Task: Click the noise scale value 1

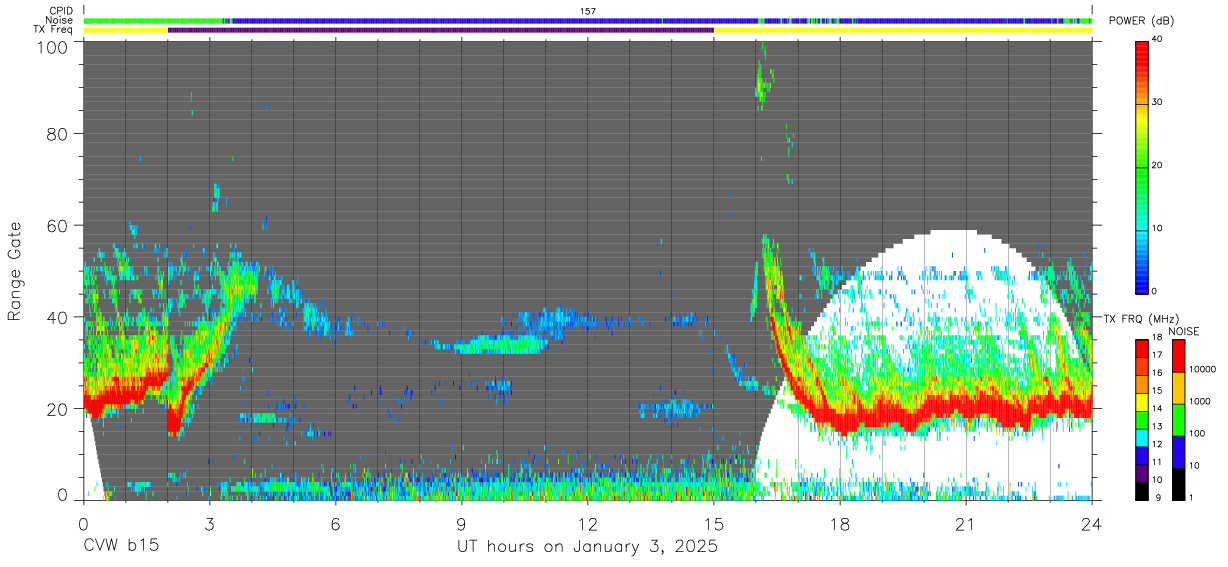Action: coord(1191,497)
